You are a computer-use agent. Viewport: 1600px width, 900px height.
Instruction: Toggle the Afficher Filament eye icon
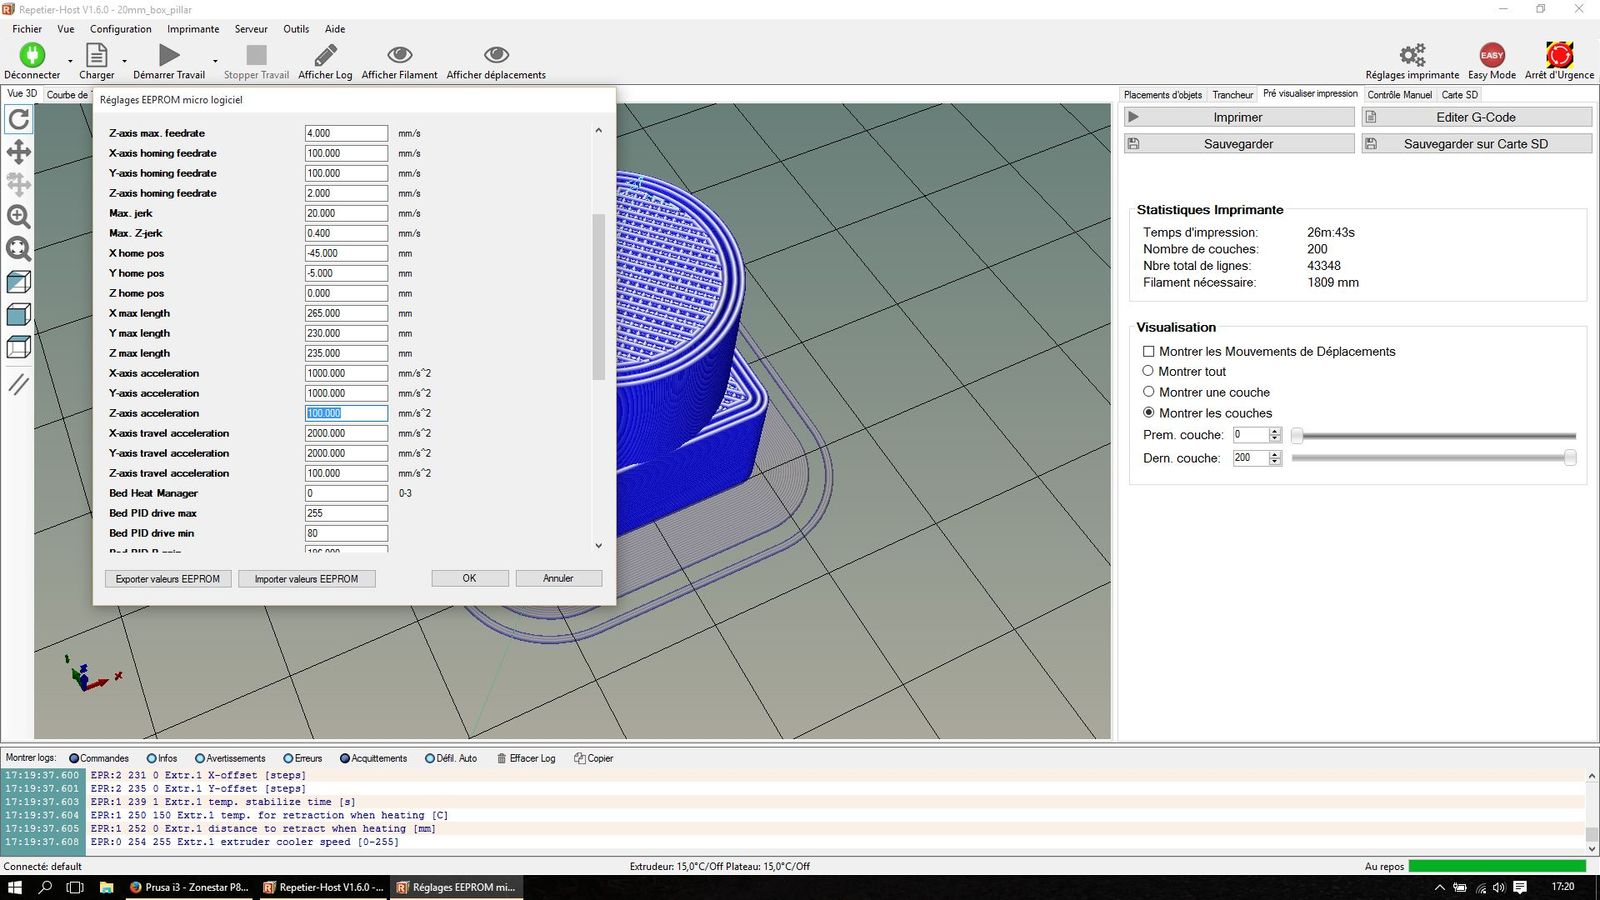click(399, 55)
